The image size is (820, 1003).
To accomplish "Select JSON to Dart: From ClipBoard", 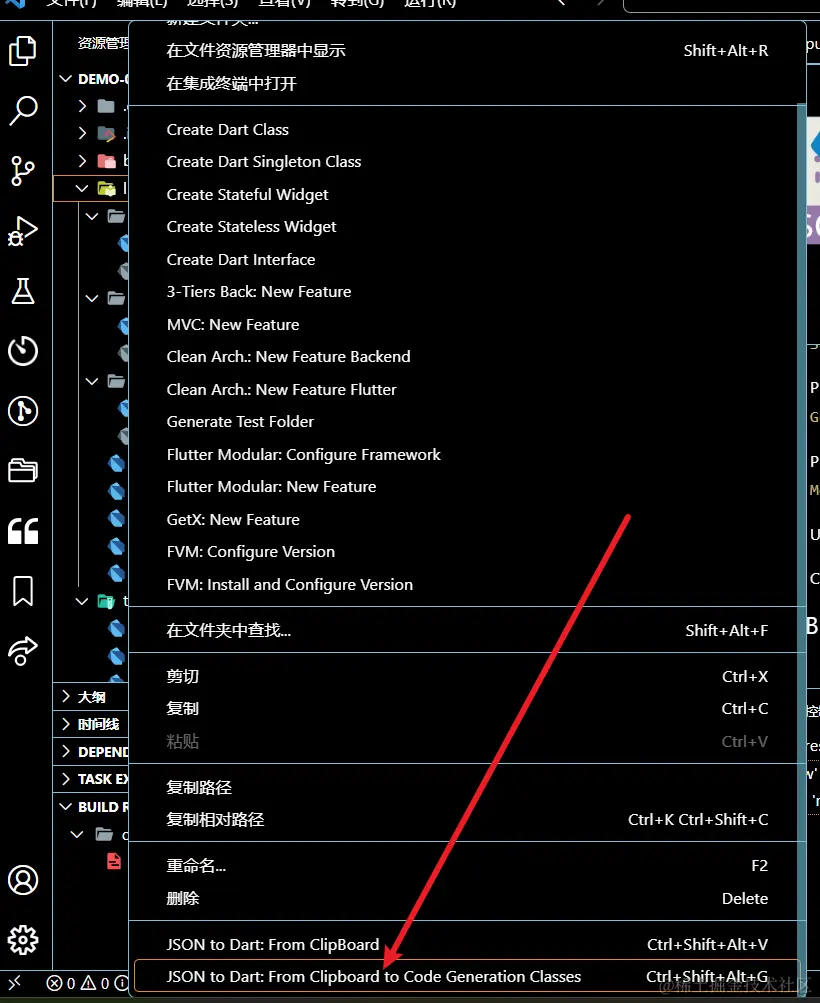I will 467,944.
